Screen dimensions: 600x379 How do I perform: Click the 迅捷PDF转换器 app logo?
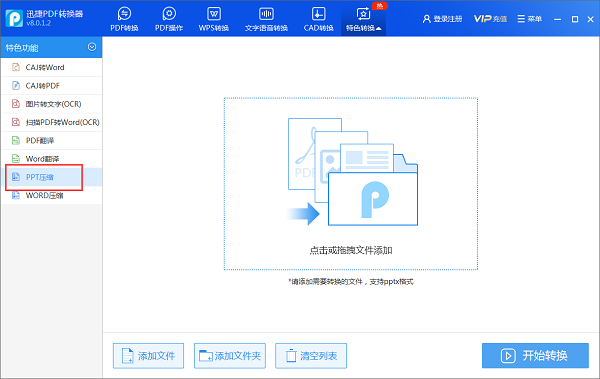(x=14, y=18)
